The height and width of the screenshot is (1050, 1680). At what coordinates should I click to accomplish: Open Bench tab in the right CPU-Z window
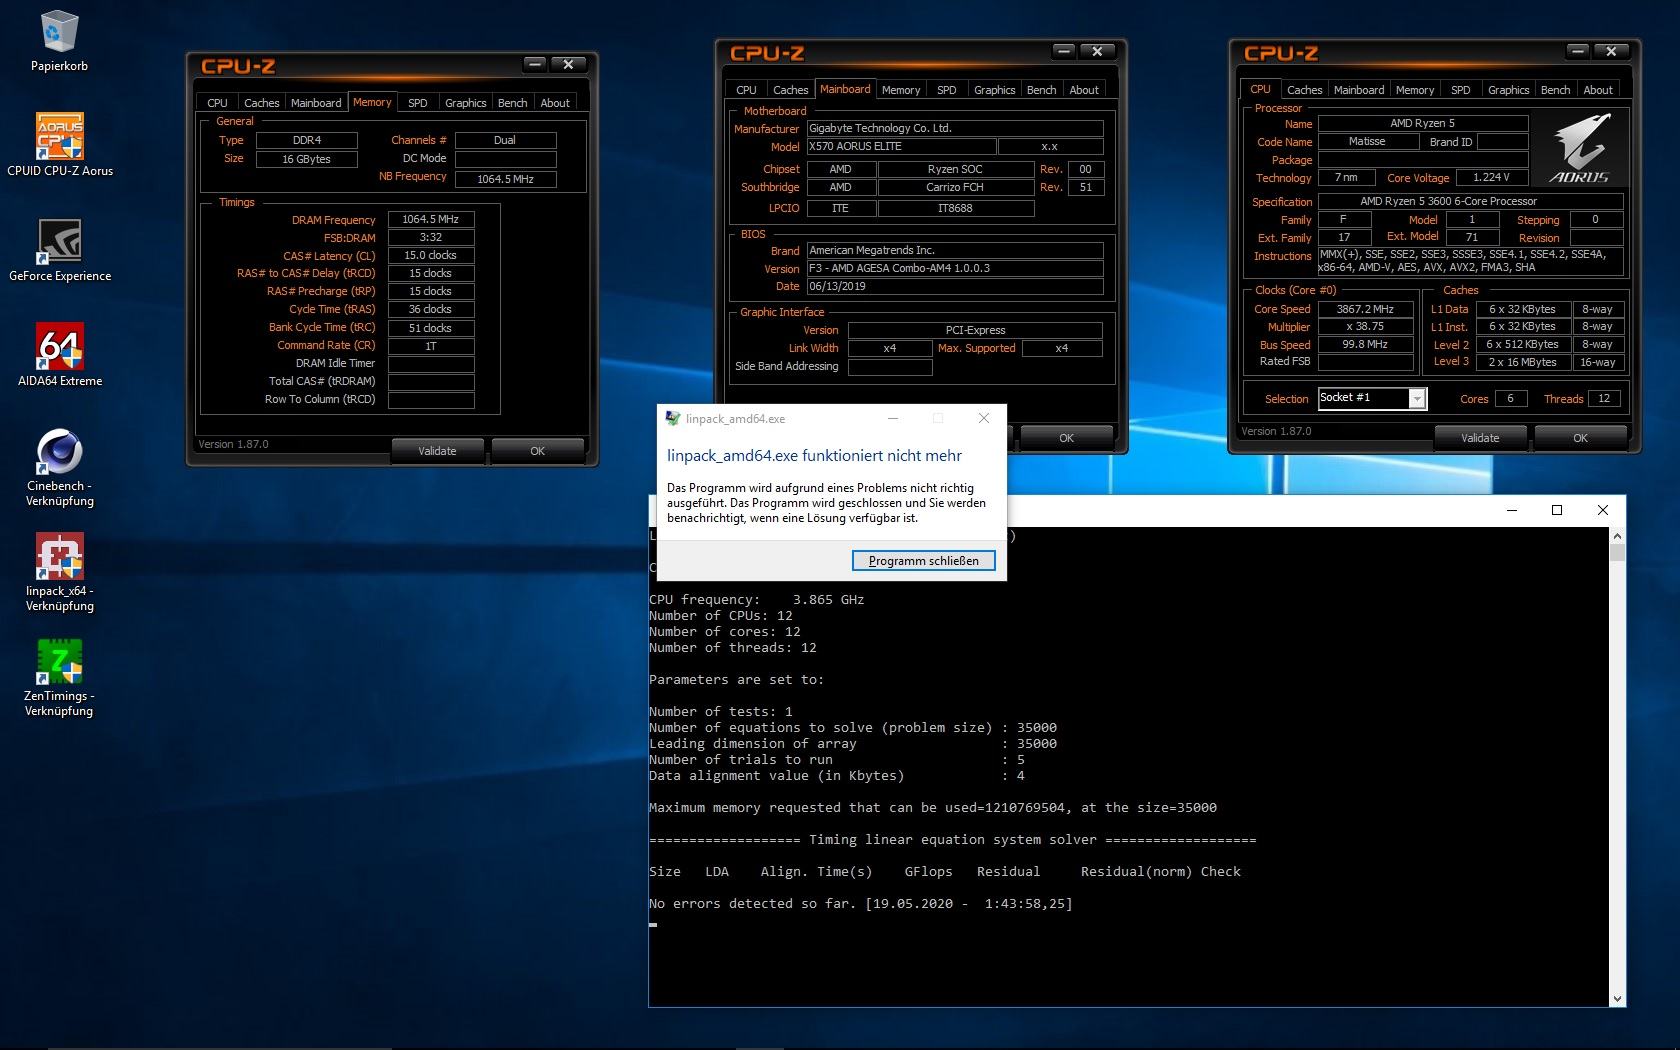point(1555,90)
